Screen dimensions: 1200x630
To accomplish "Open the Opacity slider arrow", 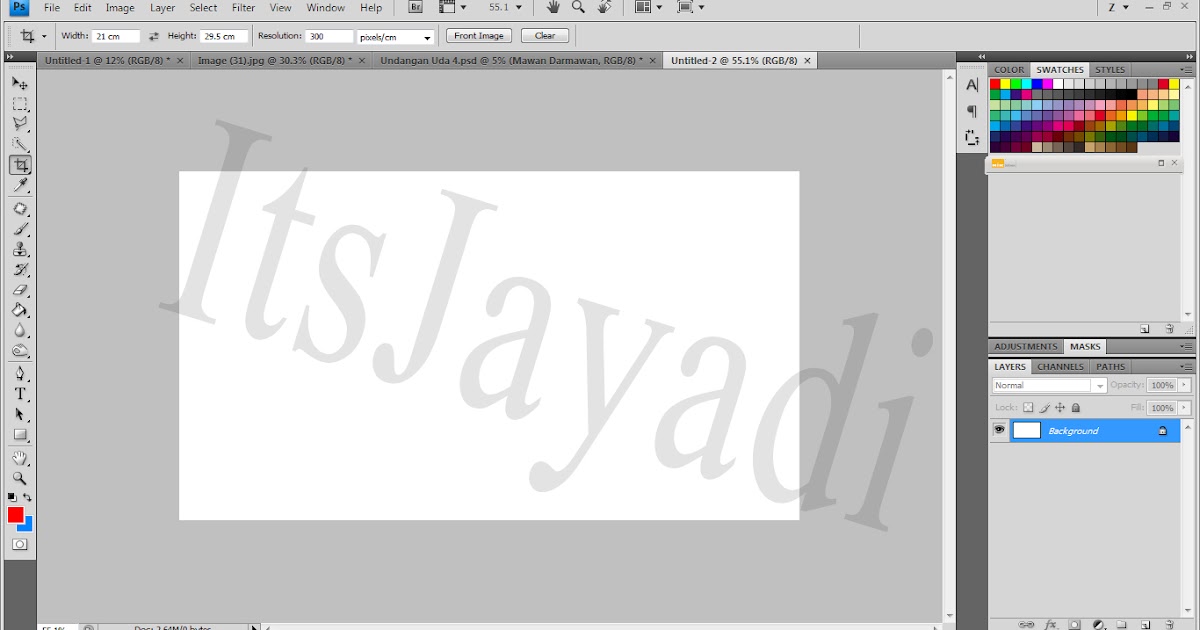I will pos(1185,385).
